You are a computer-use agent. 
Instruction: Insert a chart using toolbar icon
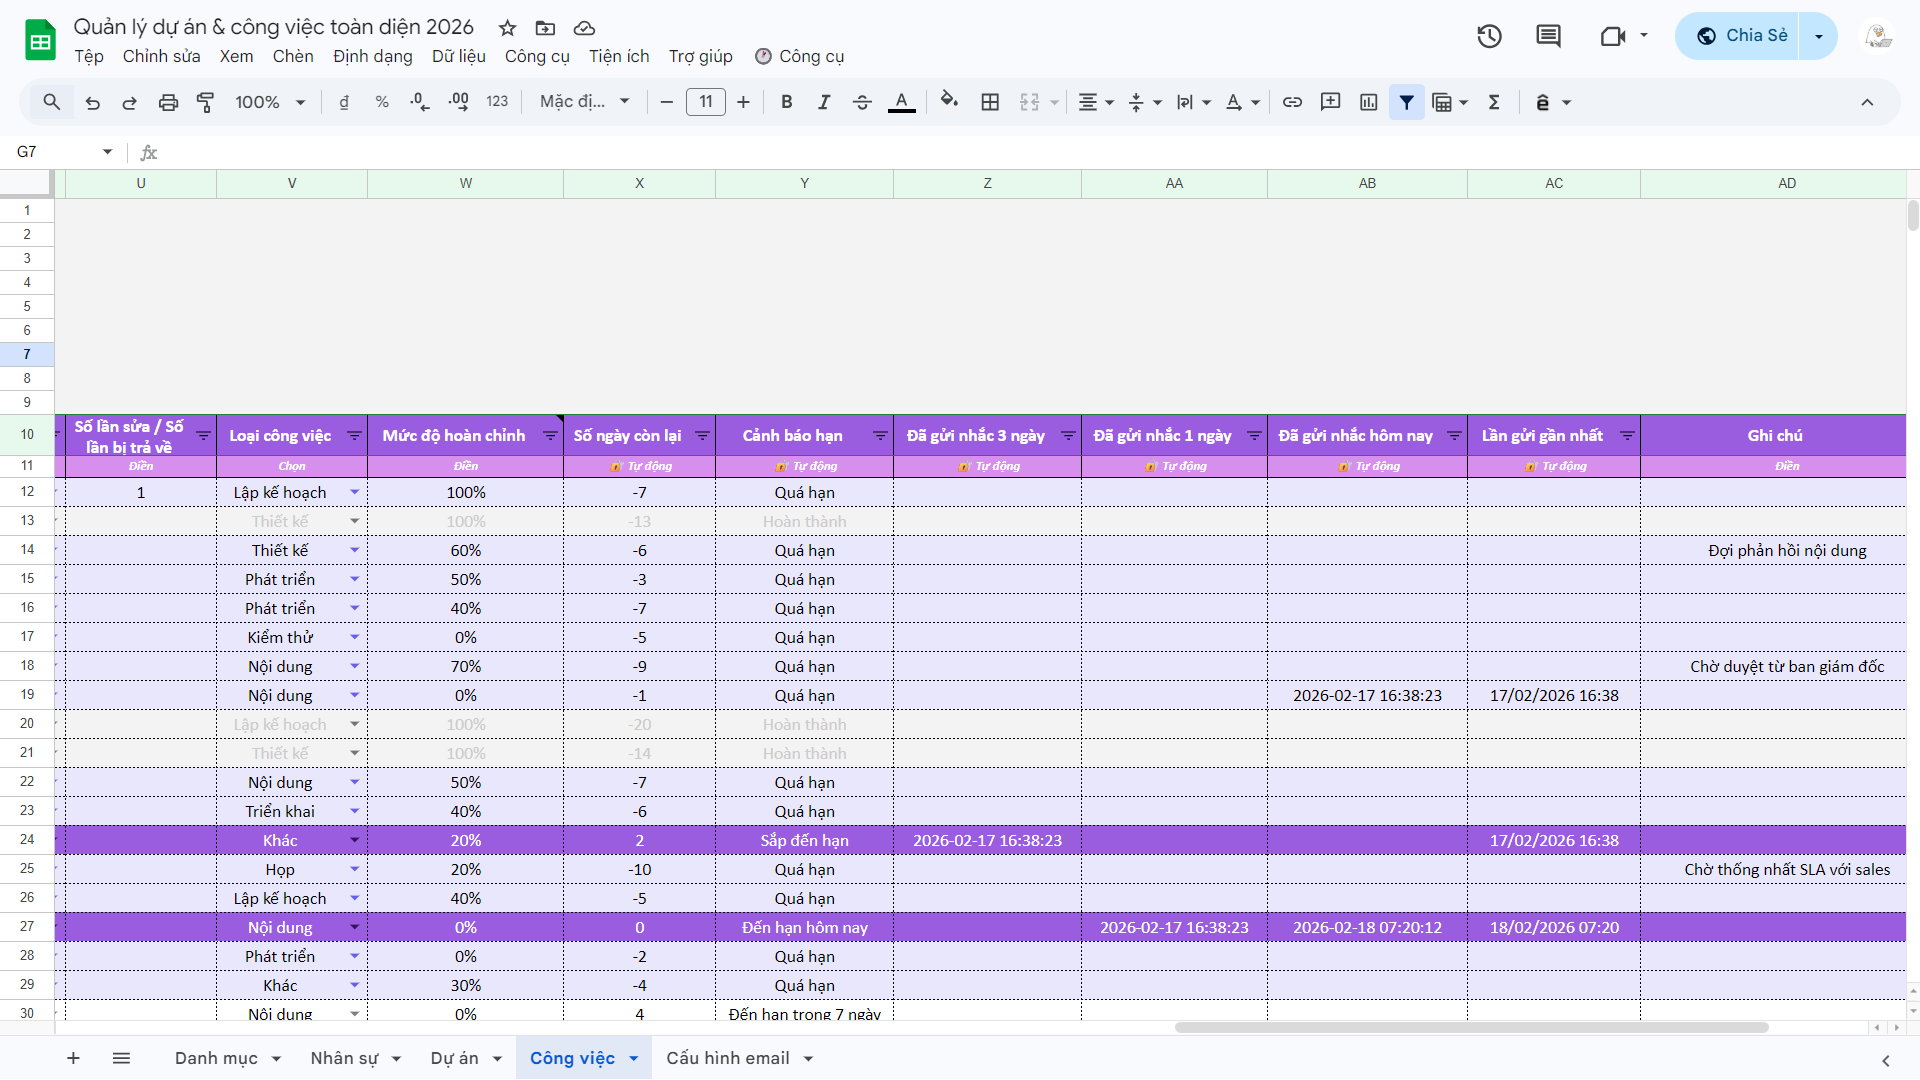click(x=1369, y=102)
